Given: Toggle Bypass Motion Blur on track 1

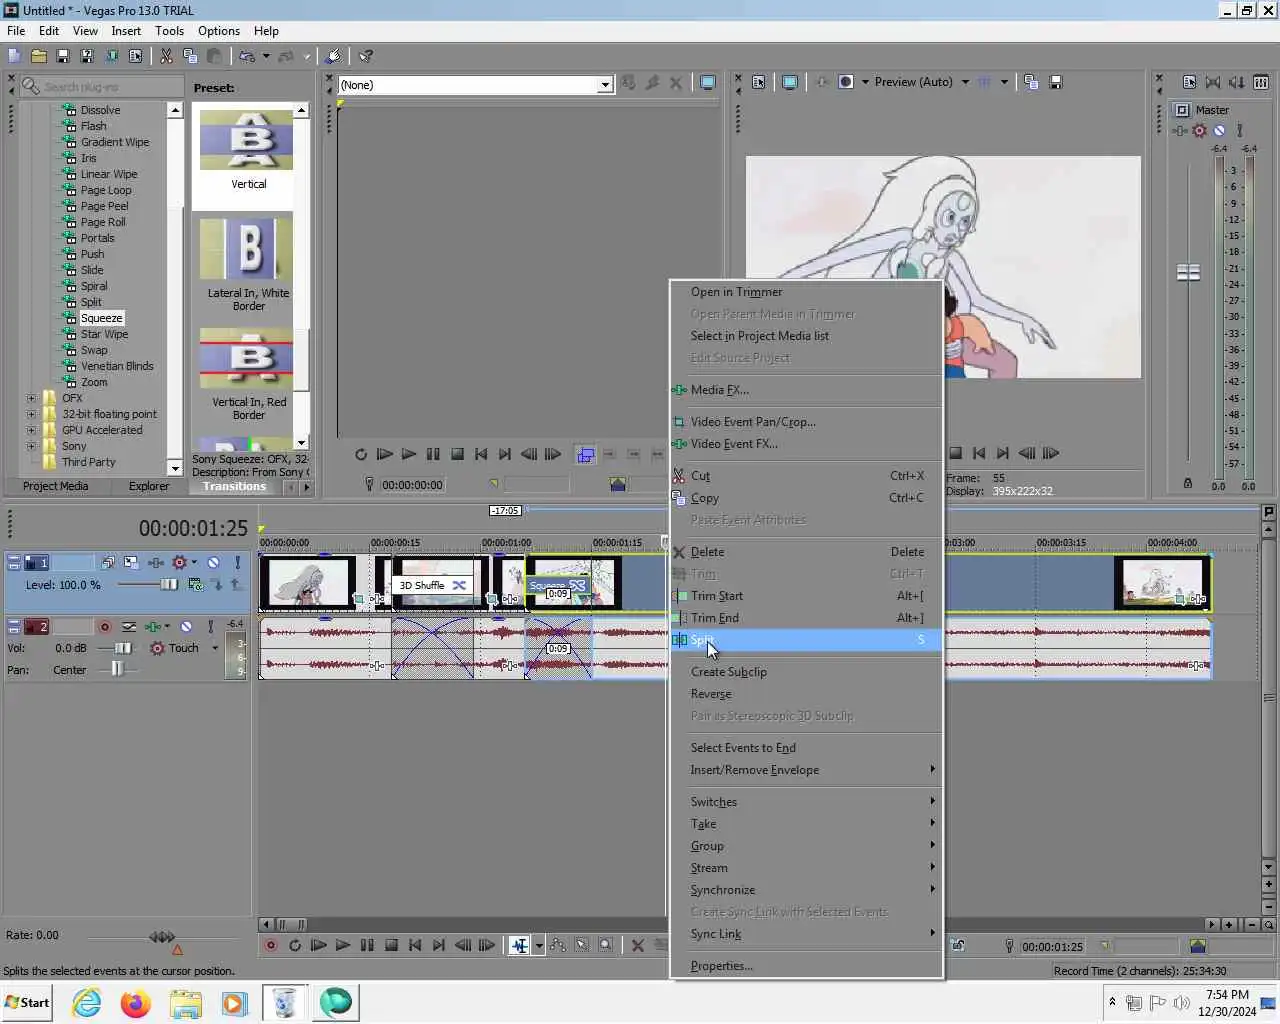Looking at the screenshot, I should click(x=107, y=563).
